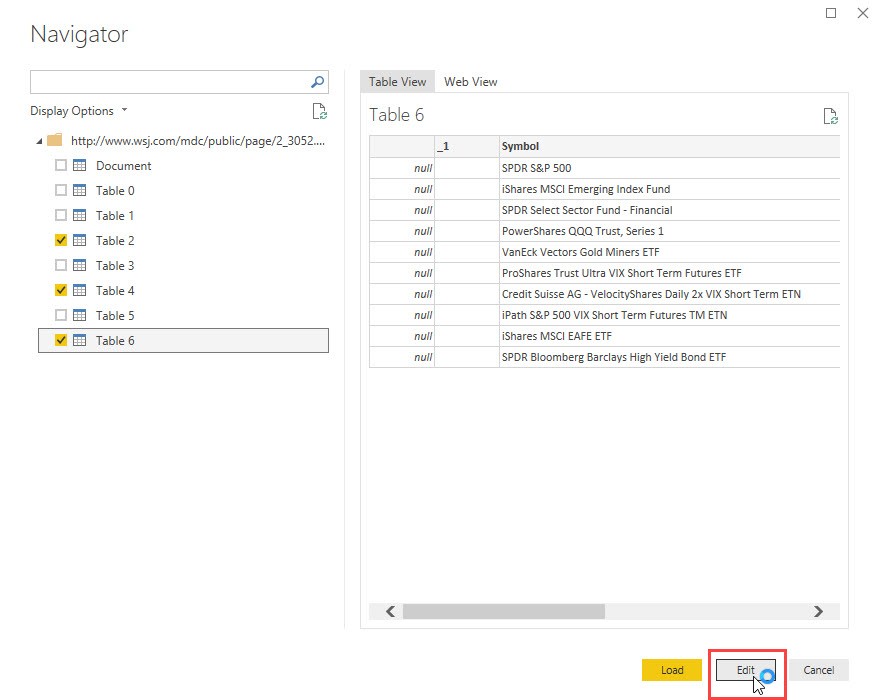
Task: Click null cell in SPDR S&P 500 row
Action: click(401, 168)
